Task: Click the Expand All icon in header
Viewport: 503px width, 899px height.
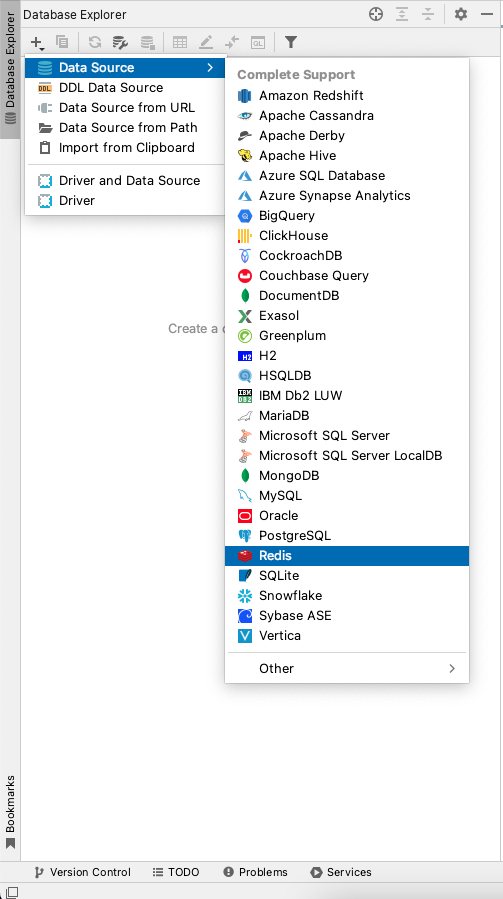Action: coord(402,14)
